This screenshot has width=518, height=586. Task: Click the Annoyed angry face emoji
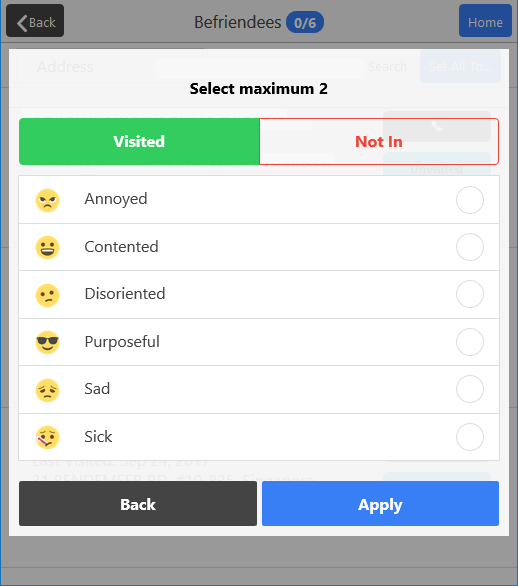47,200
